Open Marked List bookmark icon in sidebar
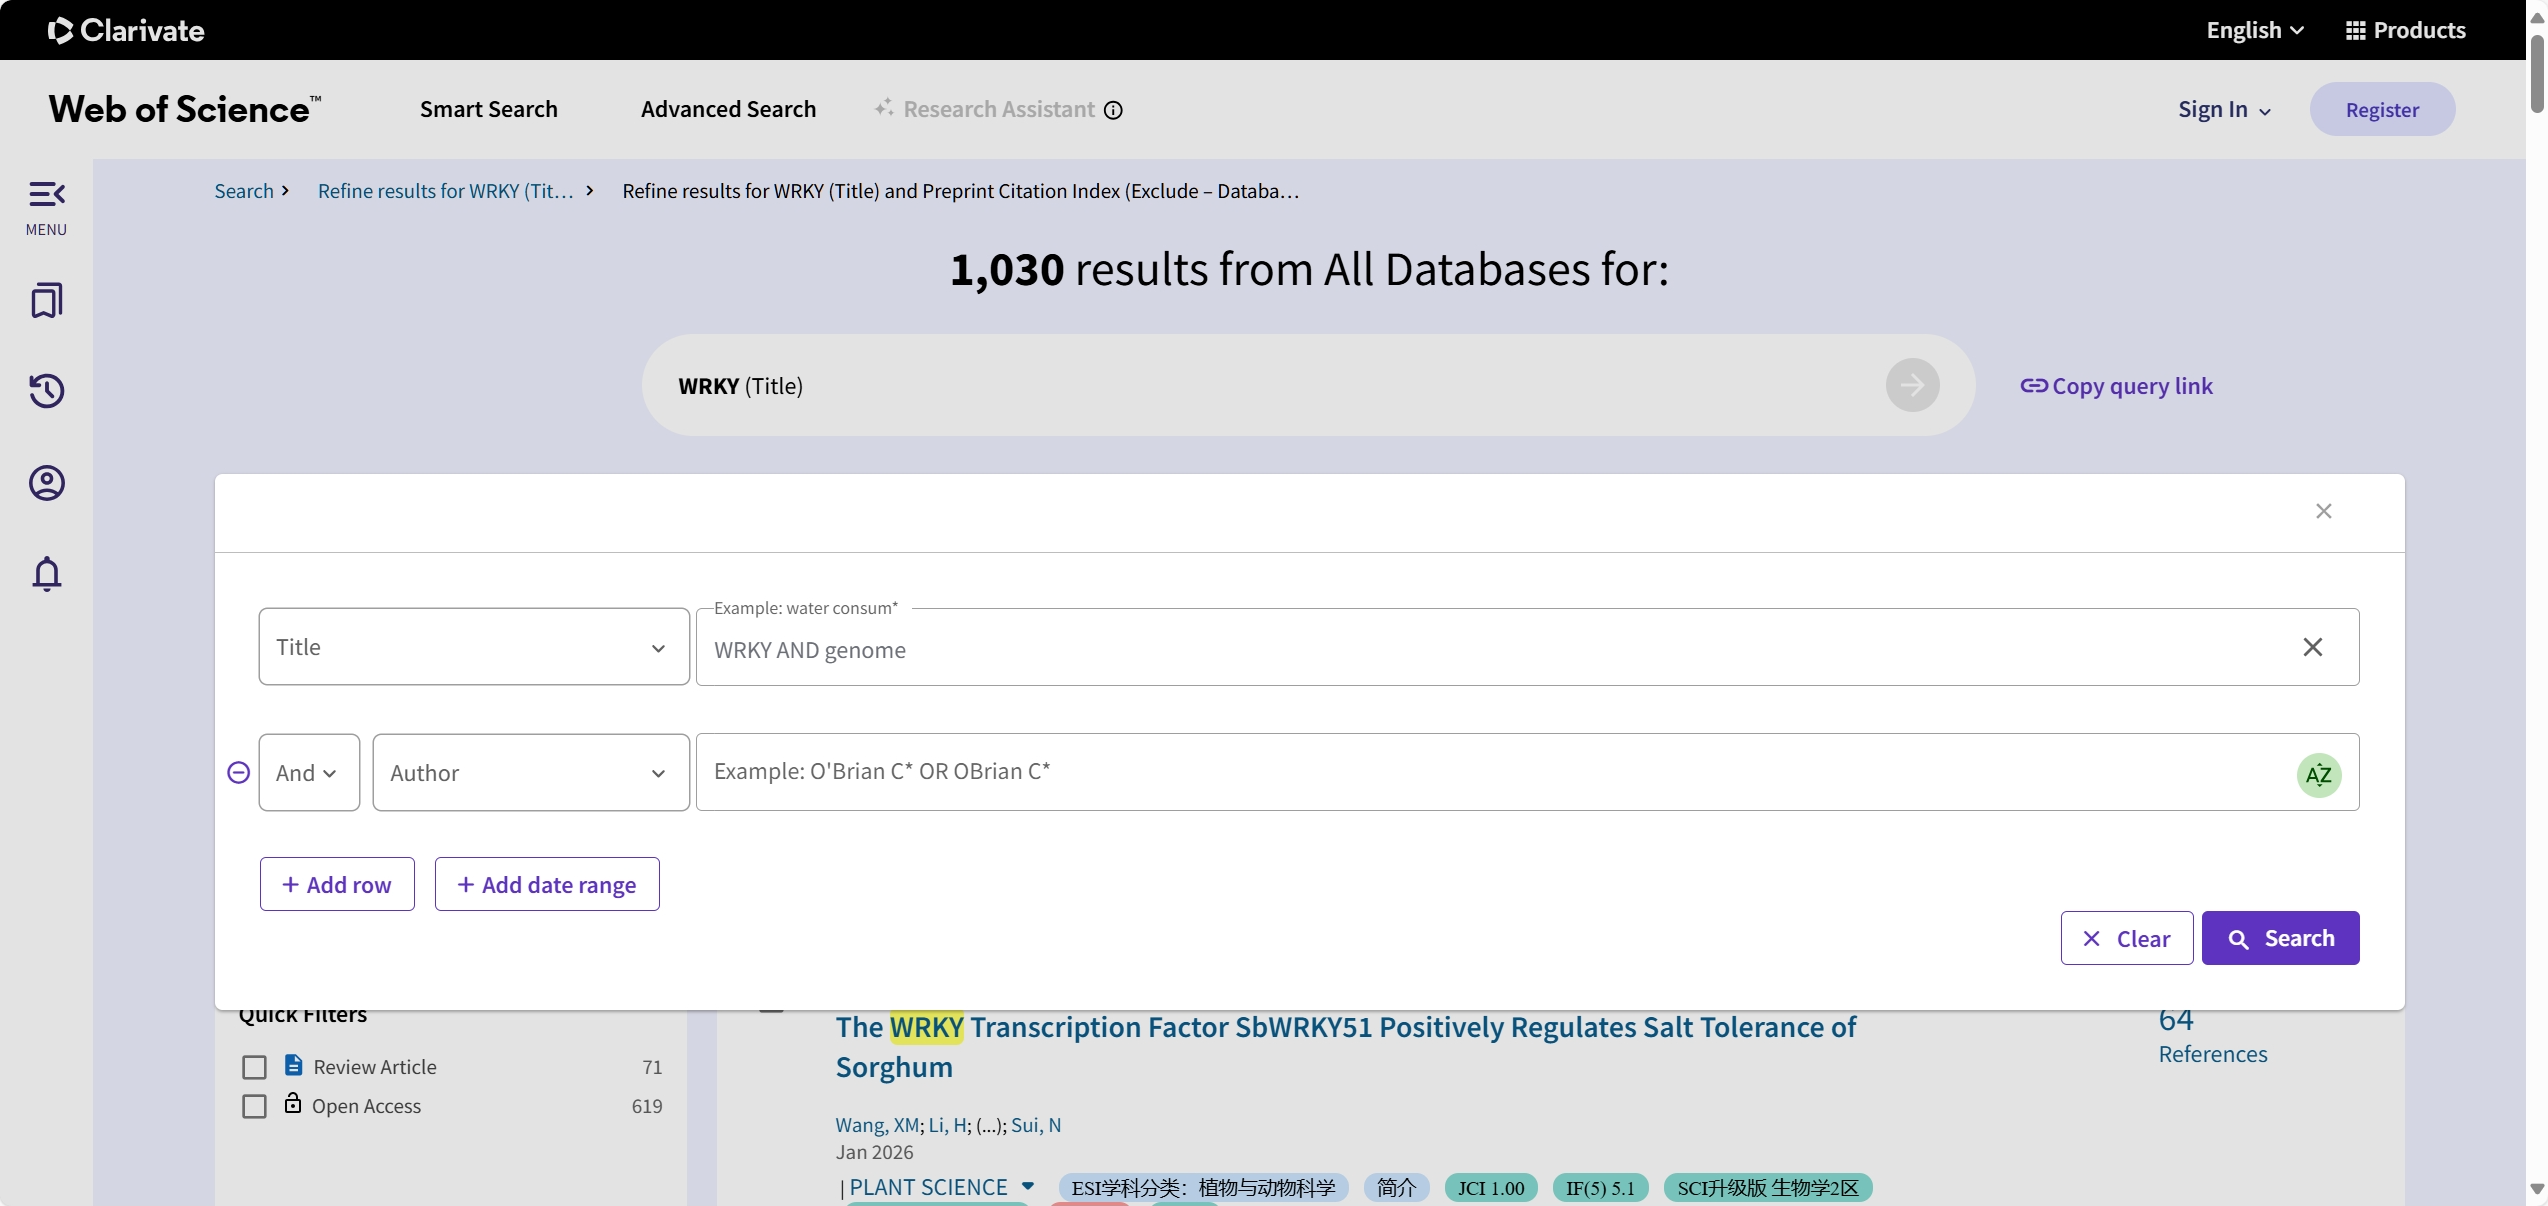The image size is (2548, 1206). point(46,300)
